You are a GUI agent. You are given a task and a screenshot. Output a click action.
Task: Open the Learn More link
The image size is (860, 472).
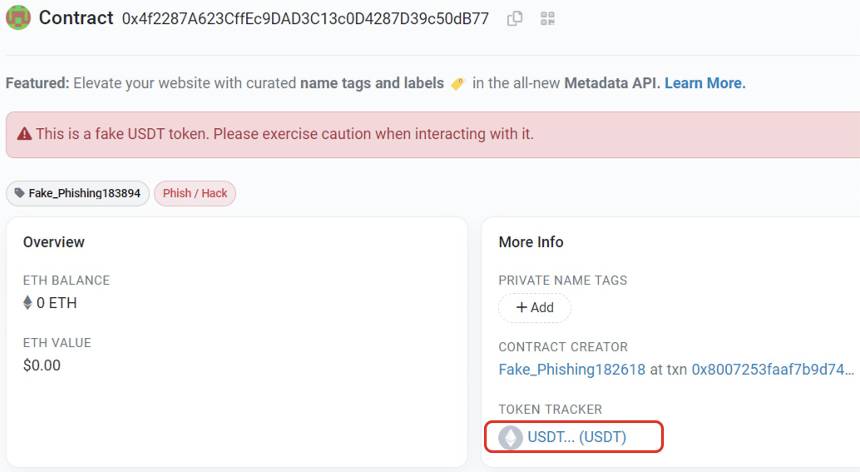click(705, 83)
